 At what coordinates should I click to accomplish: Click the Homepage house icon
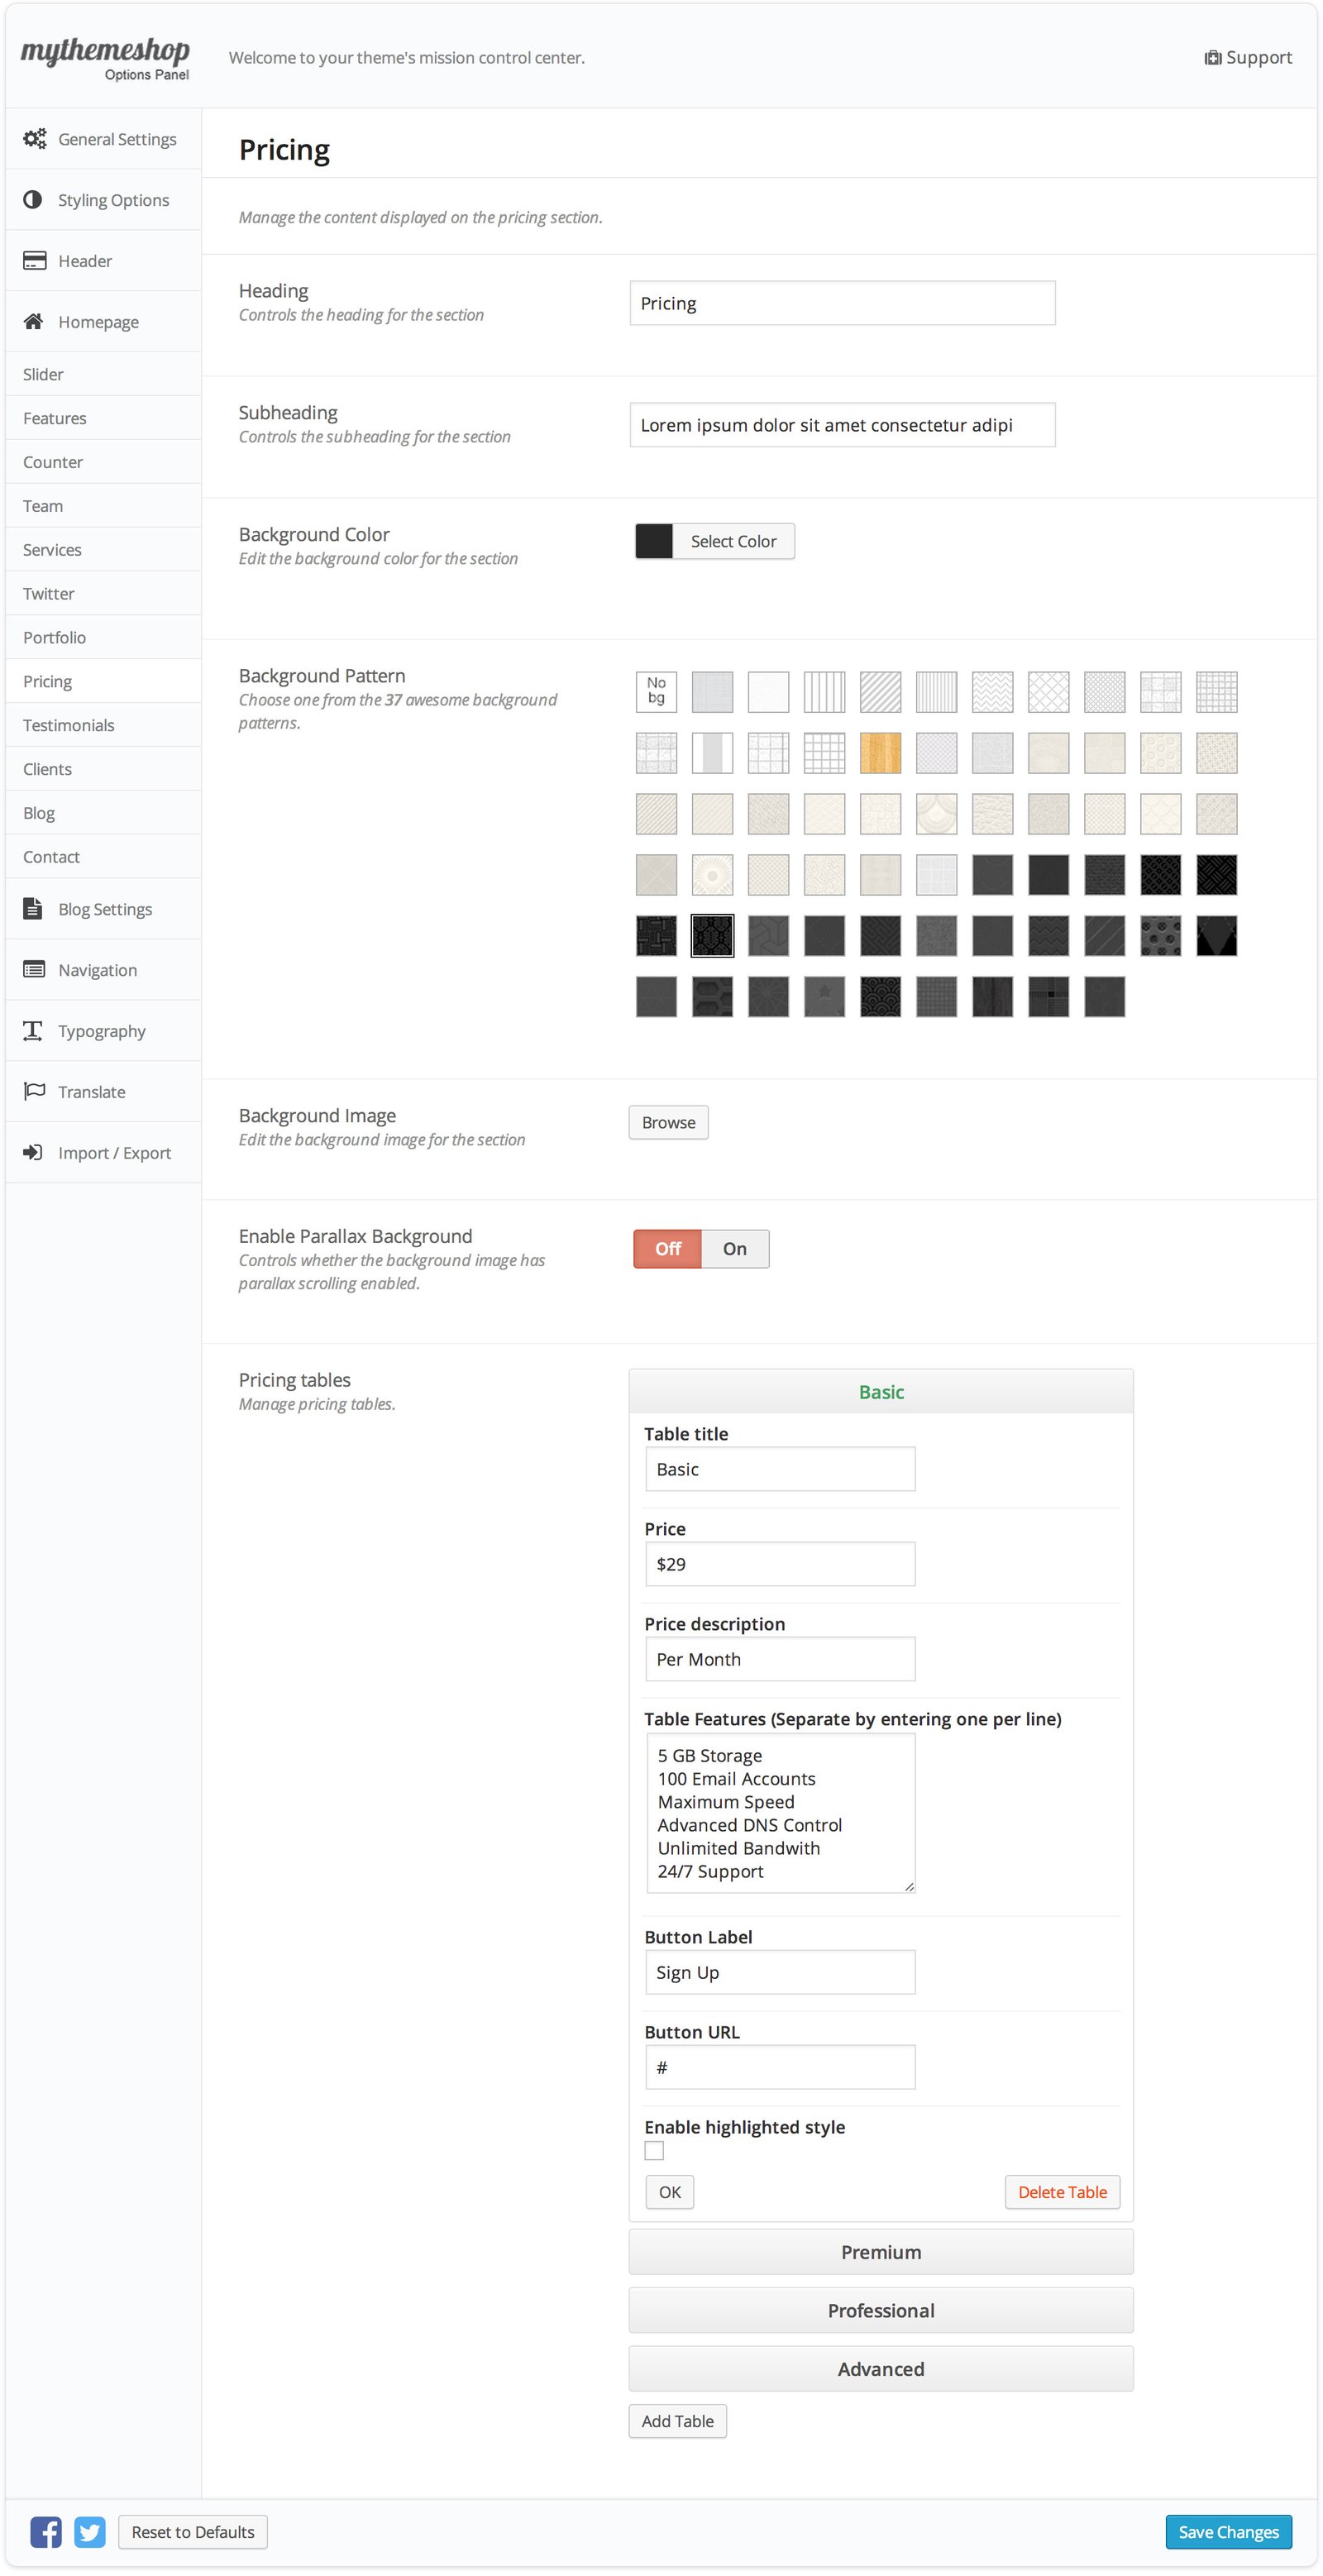(33, 321)
